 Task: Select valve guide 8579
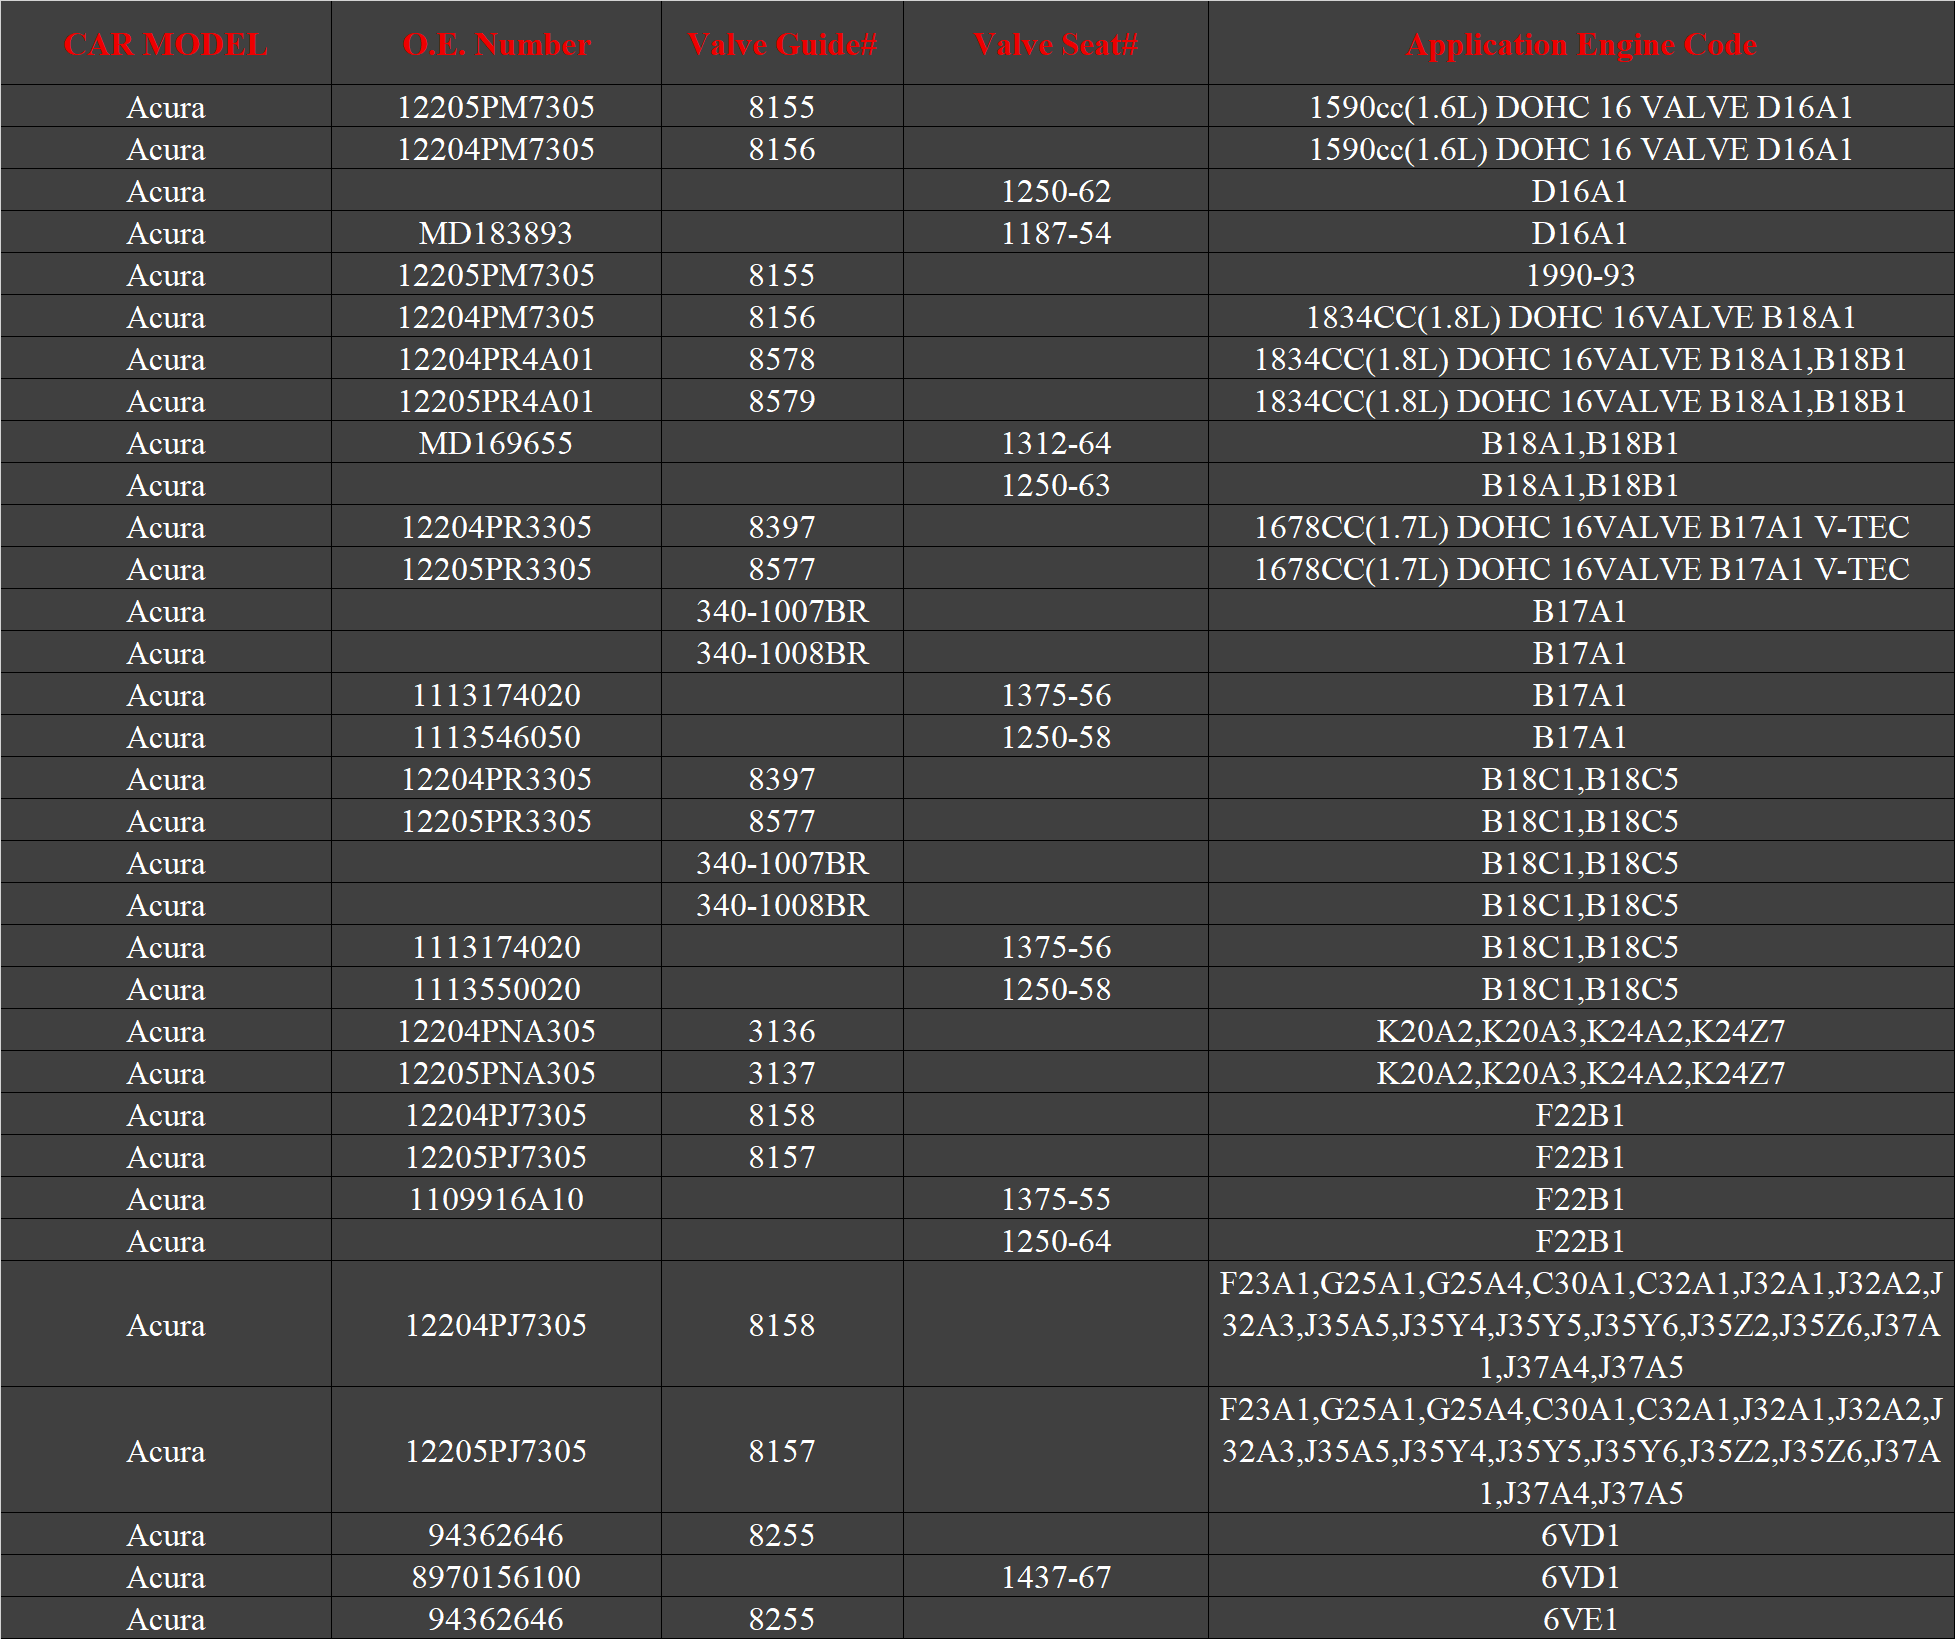(782, 401)
